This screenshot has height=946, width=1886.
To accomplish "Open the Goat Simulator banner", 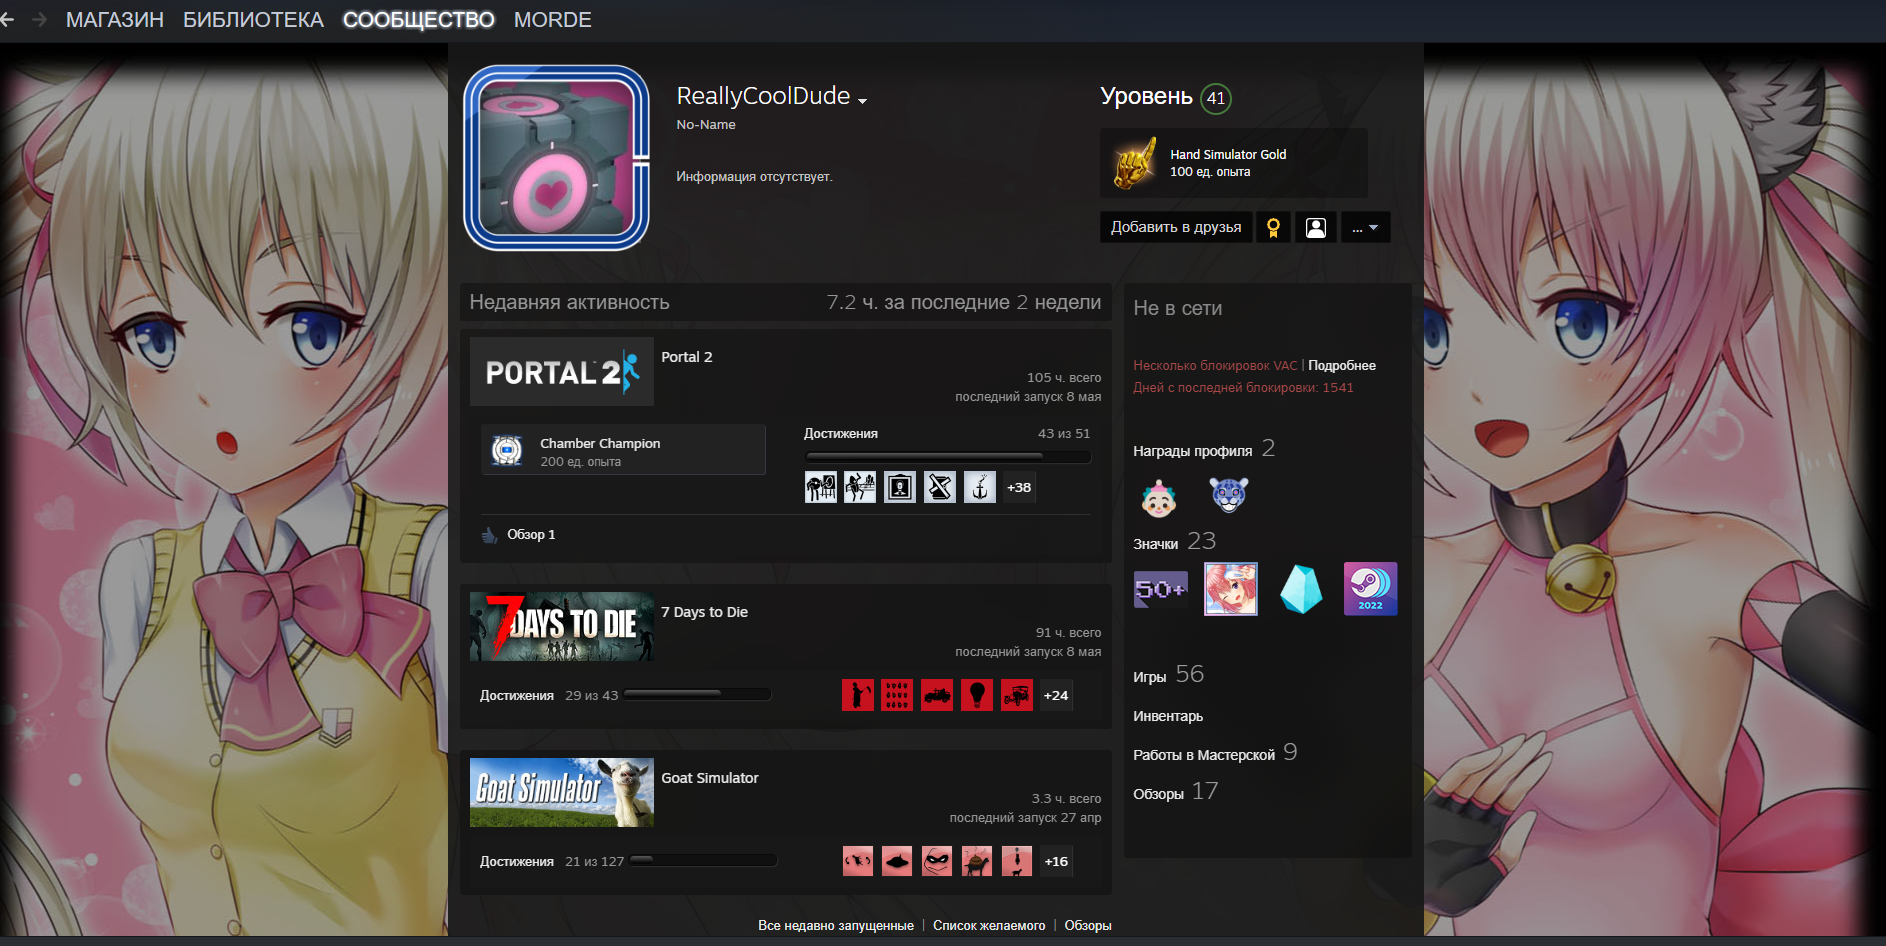I will click(x=562, y=792).
